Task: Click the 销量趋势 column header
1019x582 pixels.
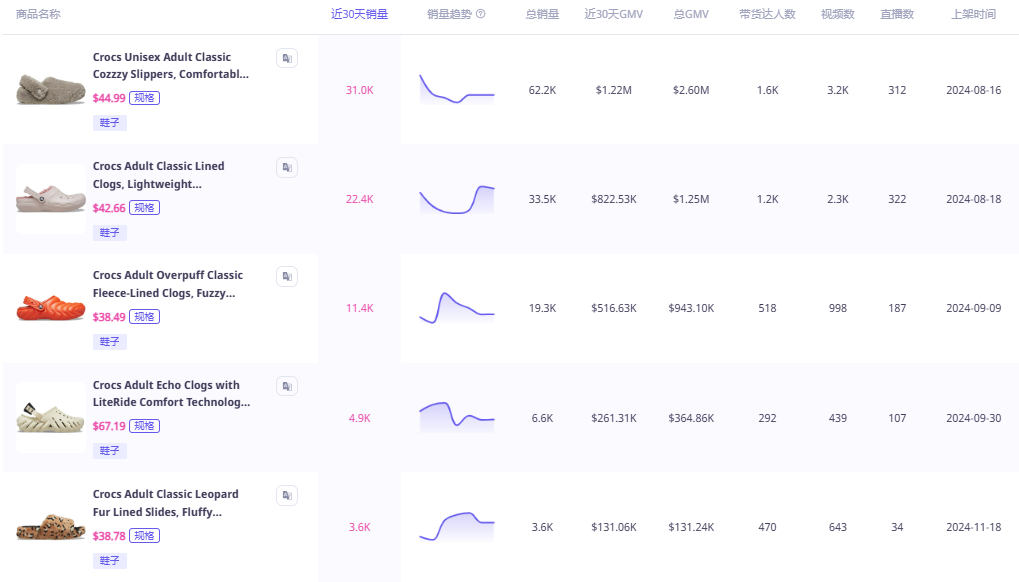Action: point(449,14)
